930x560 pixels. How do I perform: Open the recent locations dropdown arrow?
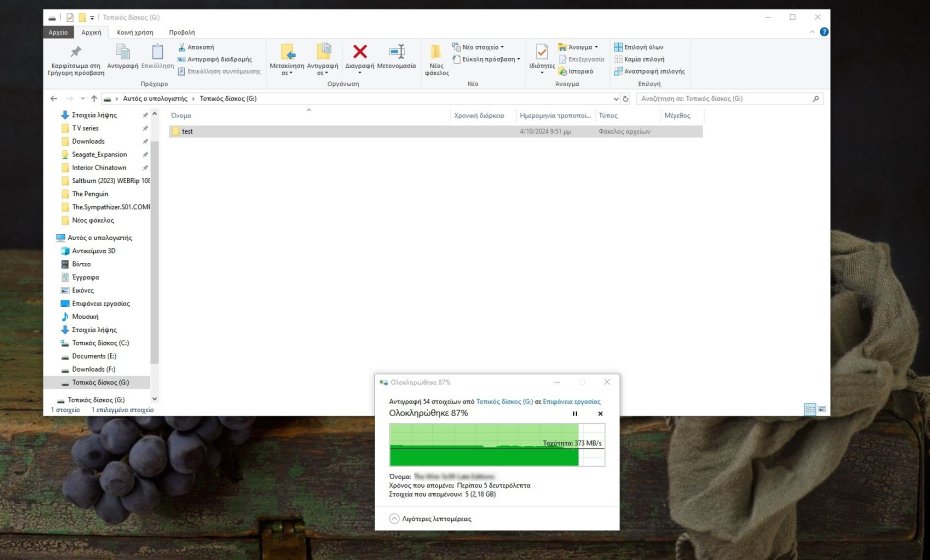click(x=82, y=98)
